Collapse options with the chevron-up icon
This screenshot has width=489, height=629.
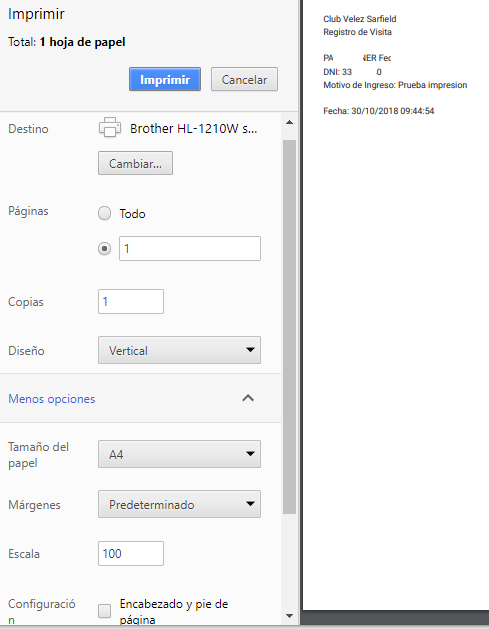pos(248,398)
